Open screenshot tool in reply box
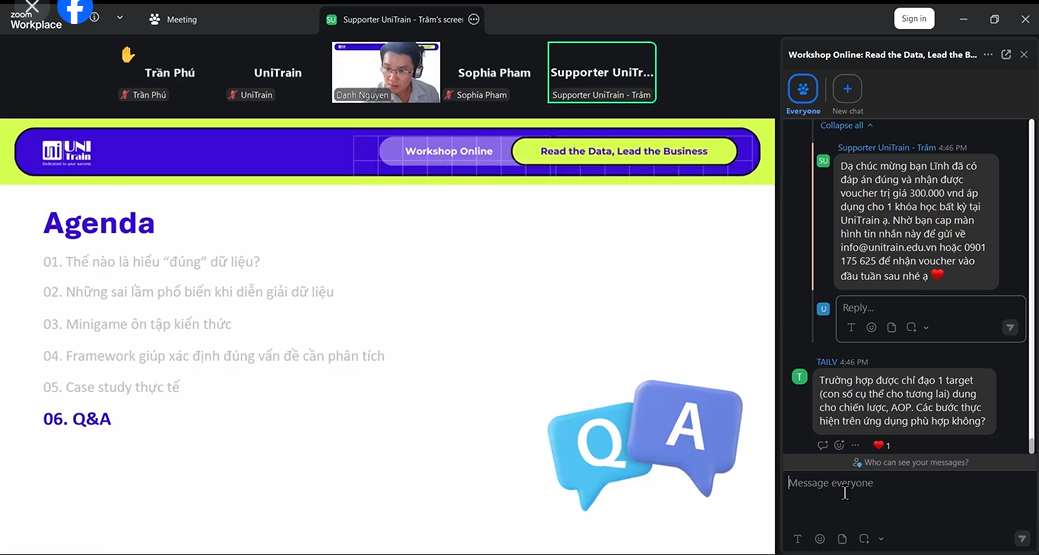The width and height of the screenshot is (1039, 555). click(x=911, y=327)
